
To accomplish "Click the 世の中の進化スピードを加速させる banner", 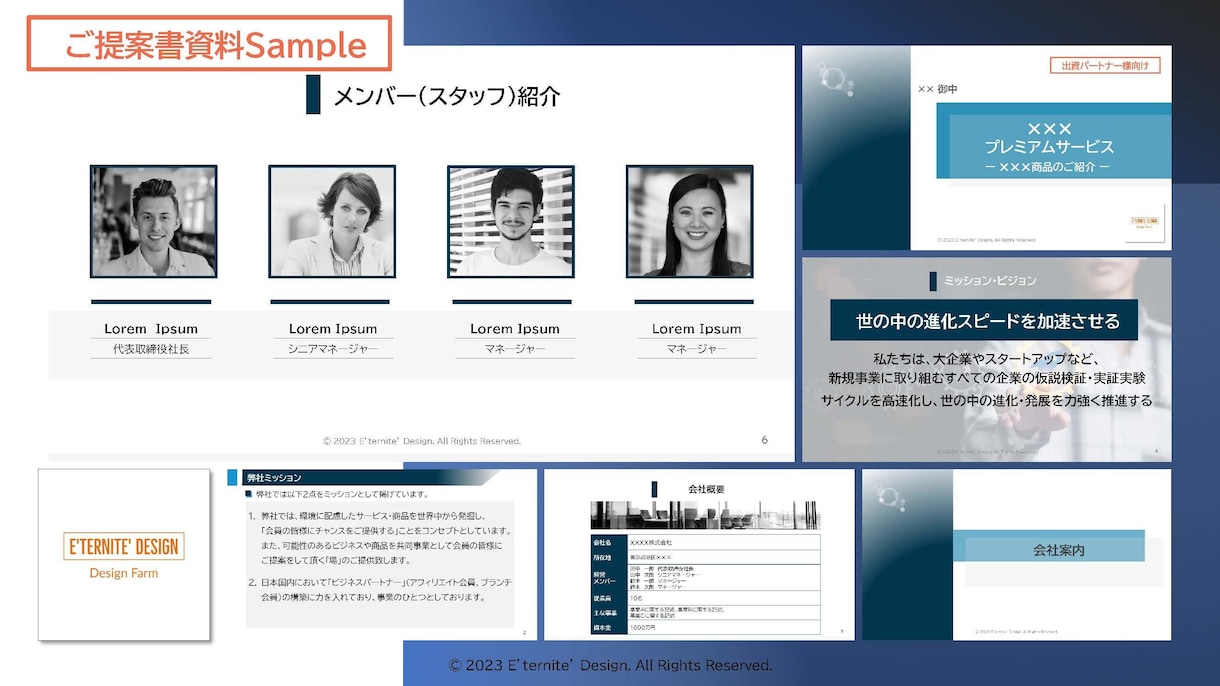I will (x=984, y=321).
